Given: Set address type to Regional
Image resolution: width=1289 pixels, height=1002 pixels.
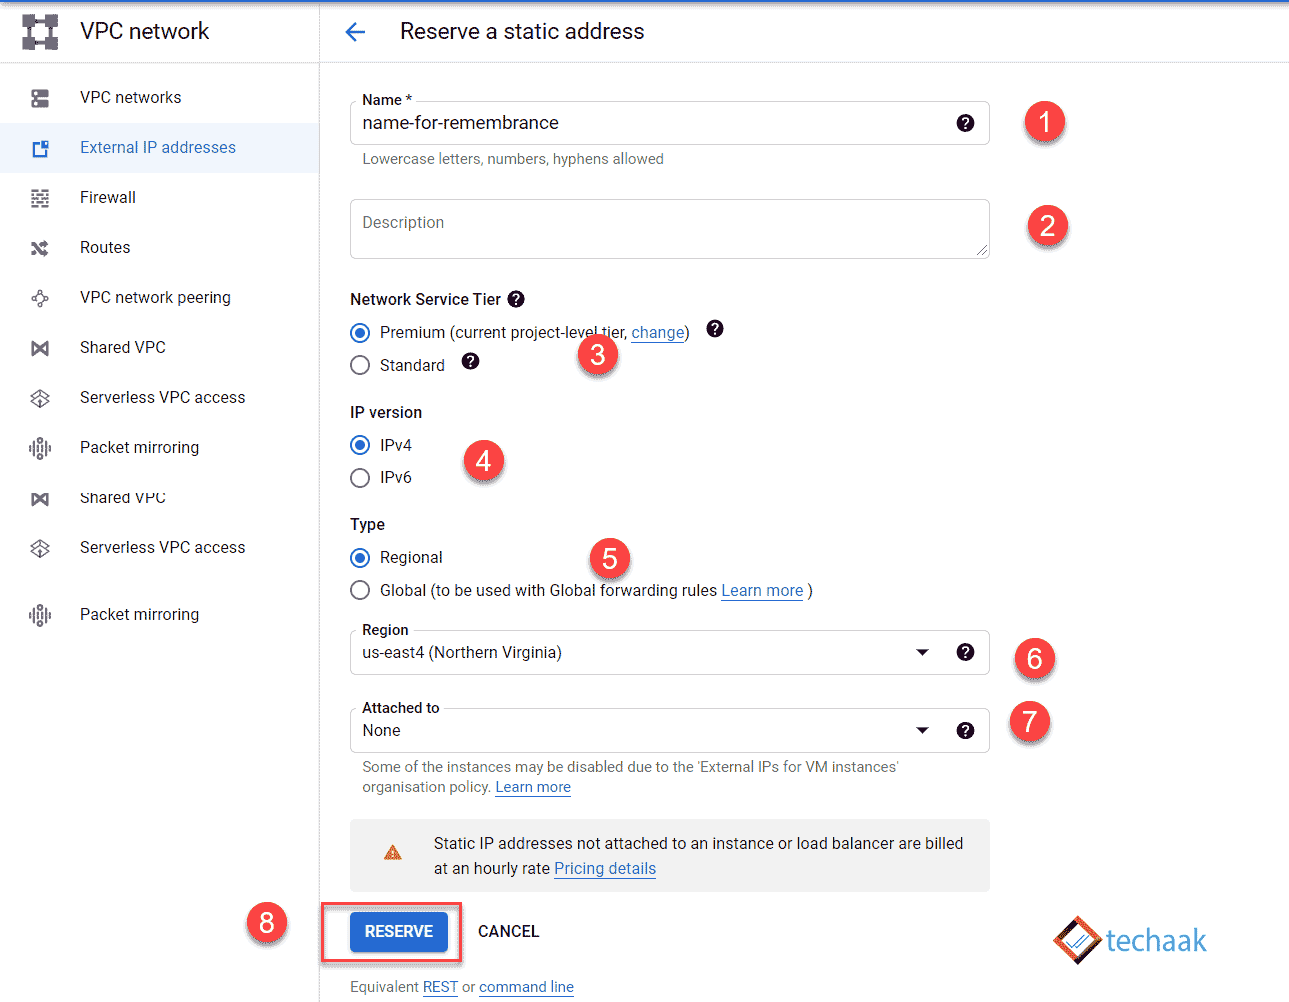Looking at the screenshot, I should (x=360, y=558).
